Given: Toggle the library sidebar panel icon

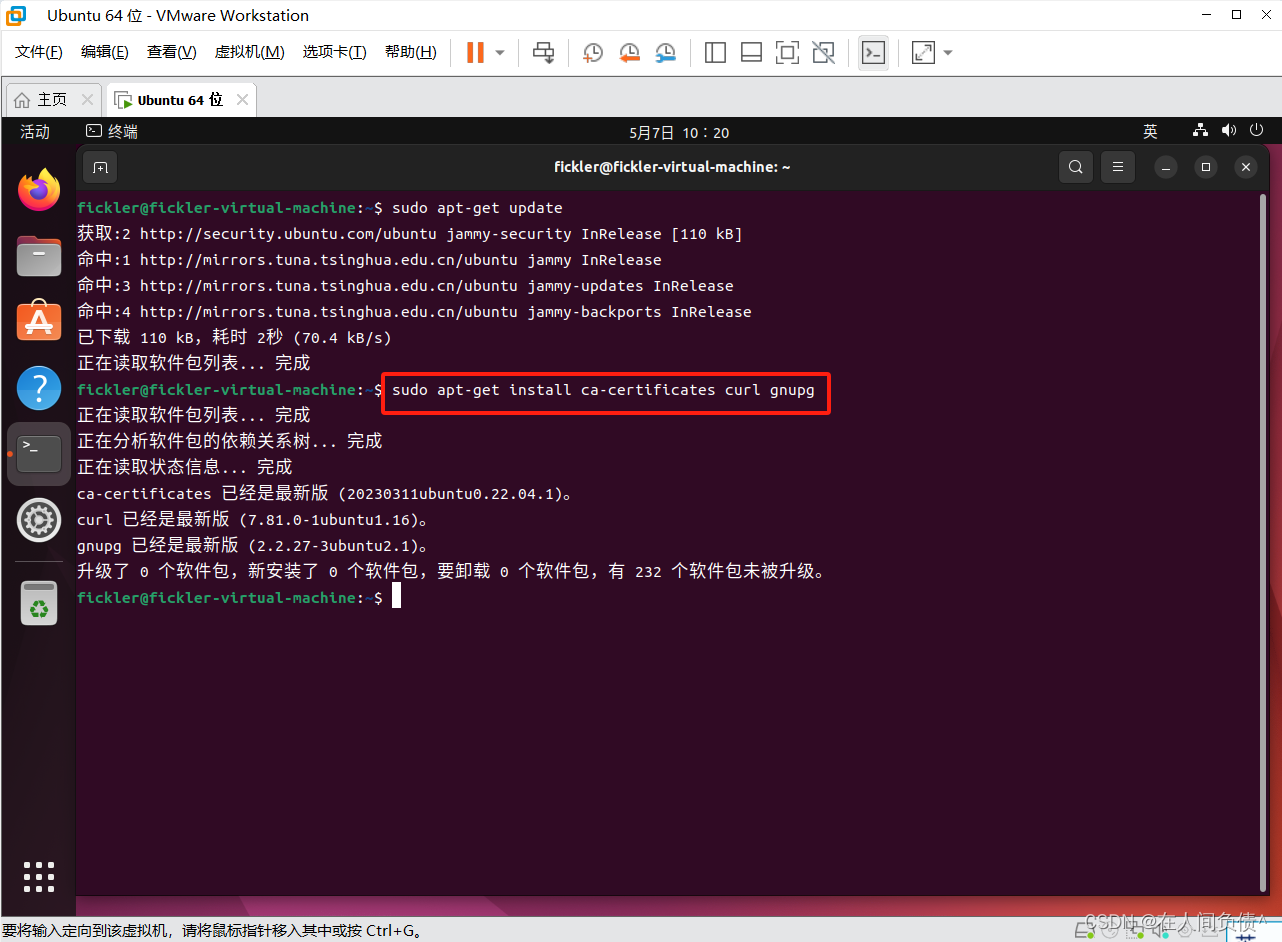Looking at the screenshot, I should coord(715,52).
